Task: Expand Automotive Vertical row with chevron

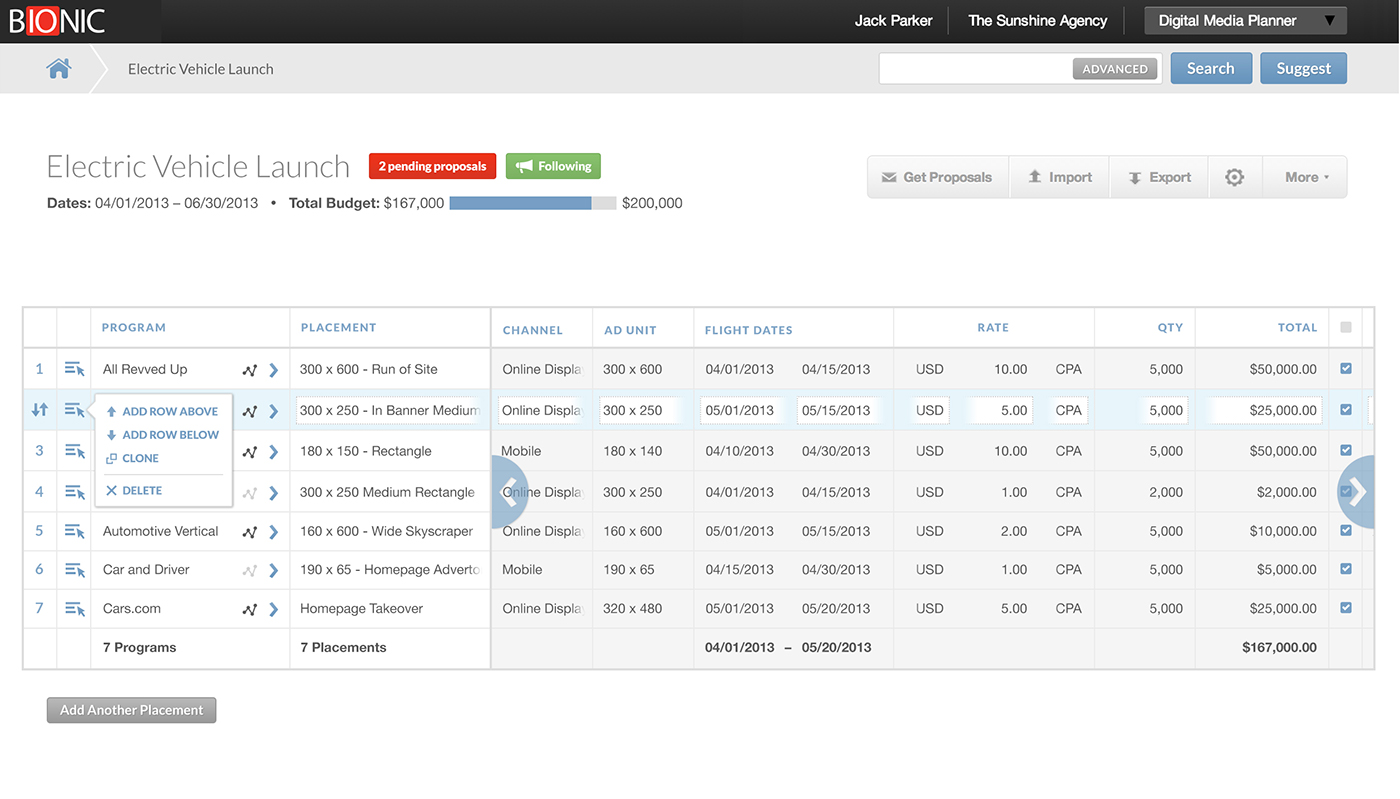Action: [274, 532]
